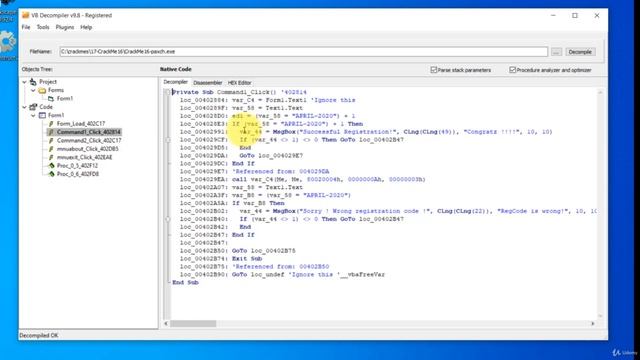Click the loc_00402884 code line
Screen dimensions: 640x360
coord(267,100)
